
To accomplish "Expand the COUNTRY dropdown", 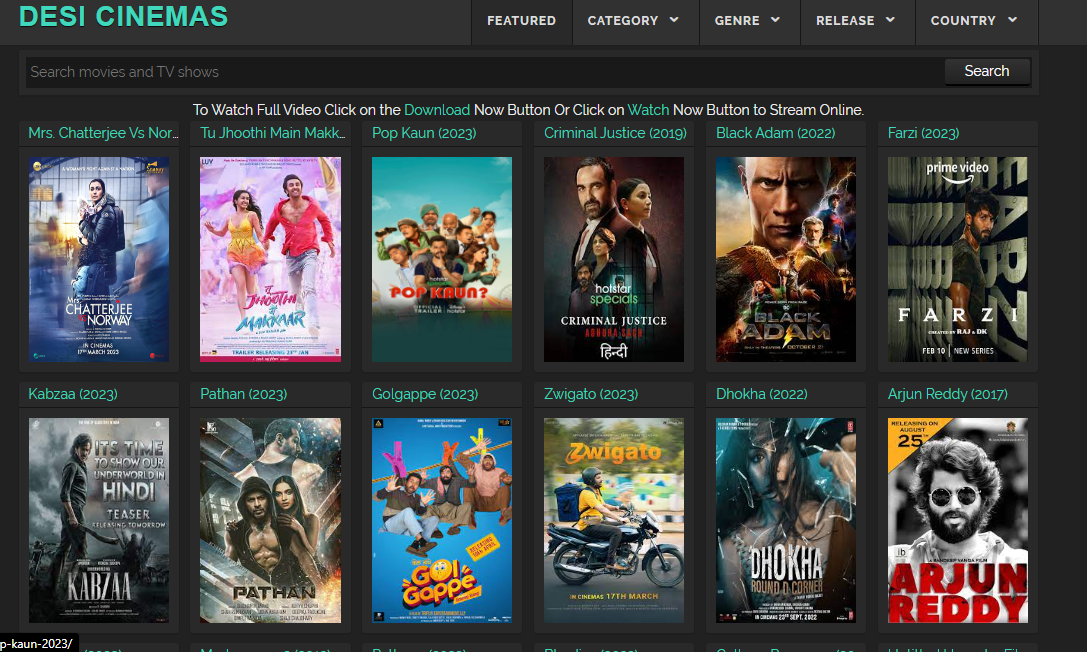I will [975, 20].
